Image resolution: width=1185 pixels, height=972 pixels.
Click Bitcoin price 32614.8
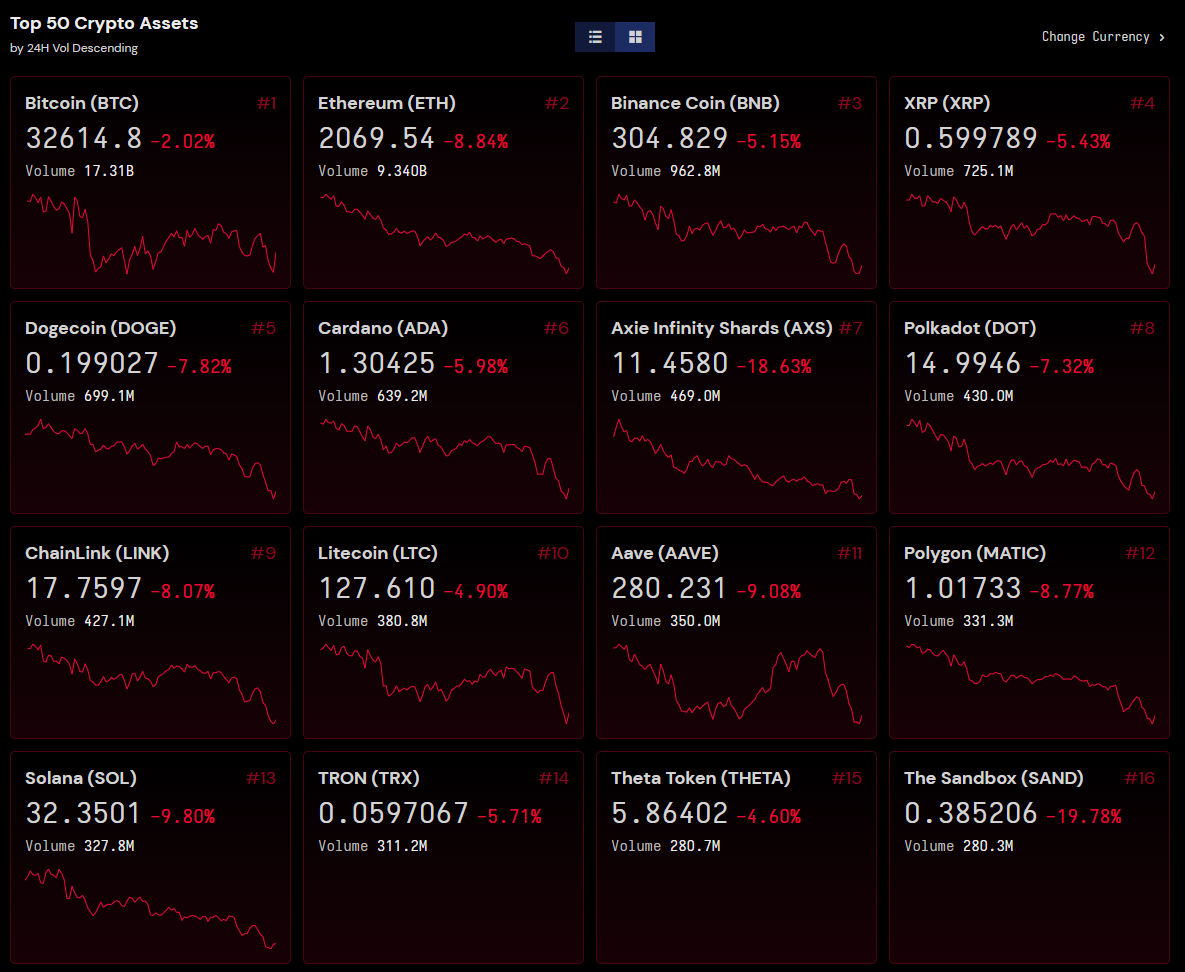[84, 138]
